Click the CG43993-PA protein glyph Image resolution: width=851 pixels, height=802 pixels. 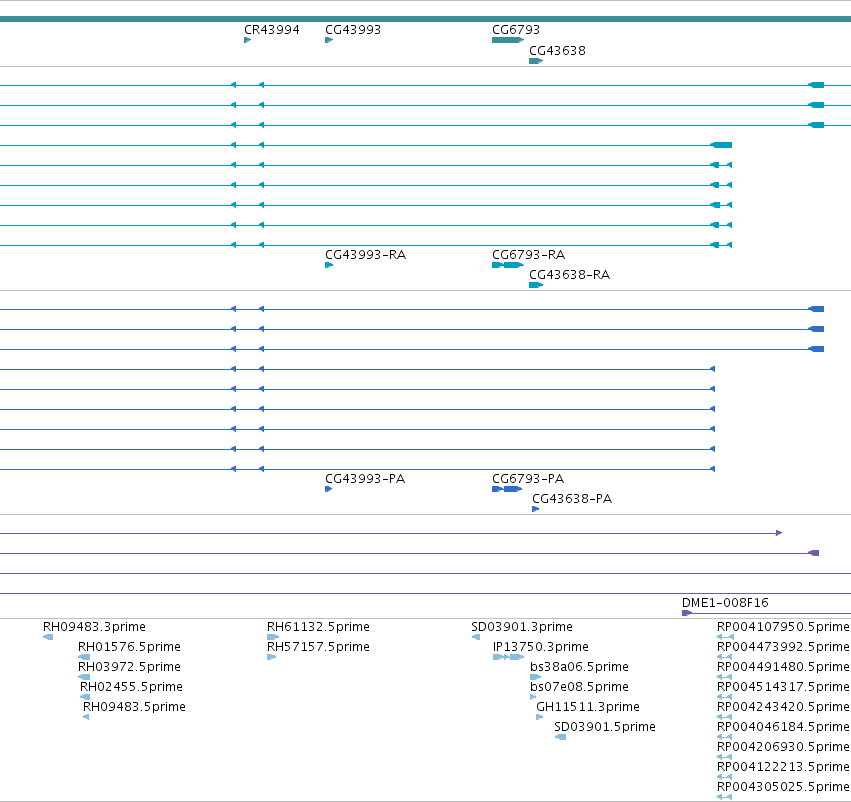[328, 489]
